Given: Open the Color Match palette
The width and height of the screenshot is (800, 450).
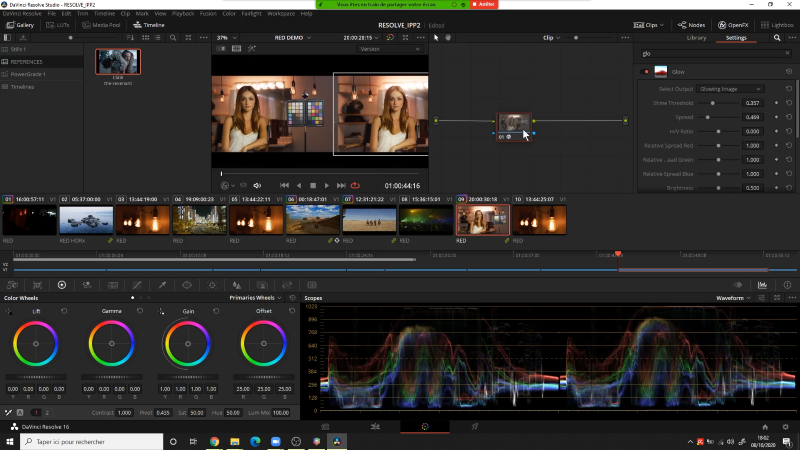Looking at the screenshot, I should click(x=37, y=285).
